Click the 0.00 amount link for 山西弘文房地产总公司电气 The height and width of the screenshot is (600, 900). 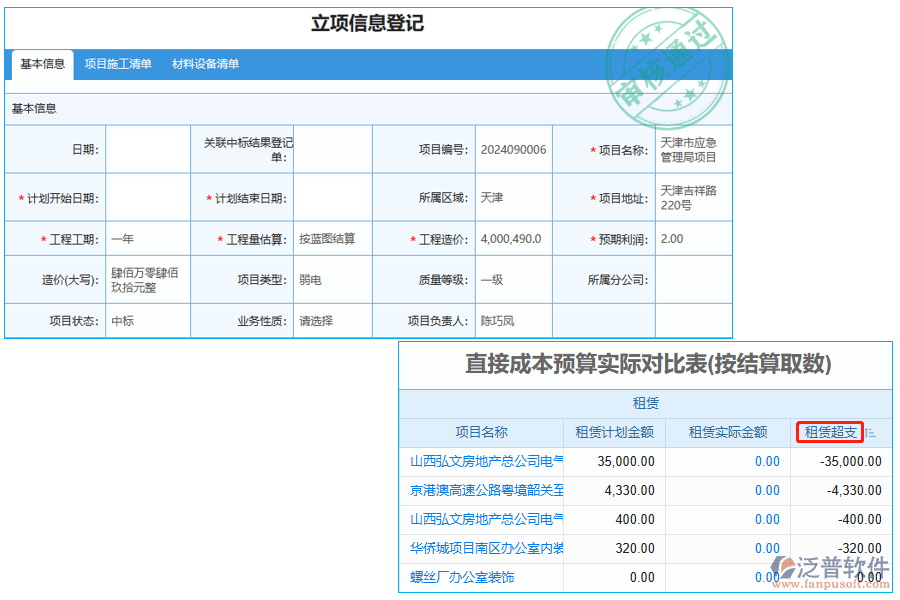766,461
